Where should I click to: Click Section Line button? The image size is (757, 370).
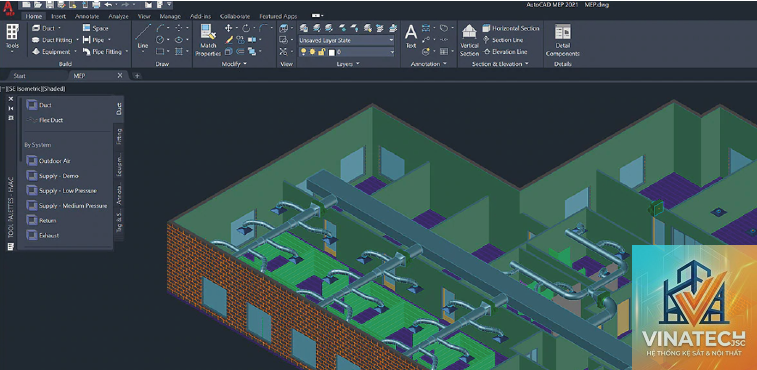[503, 40]
